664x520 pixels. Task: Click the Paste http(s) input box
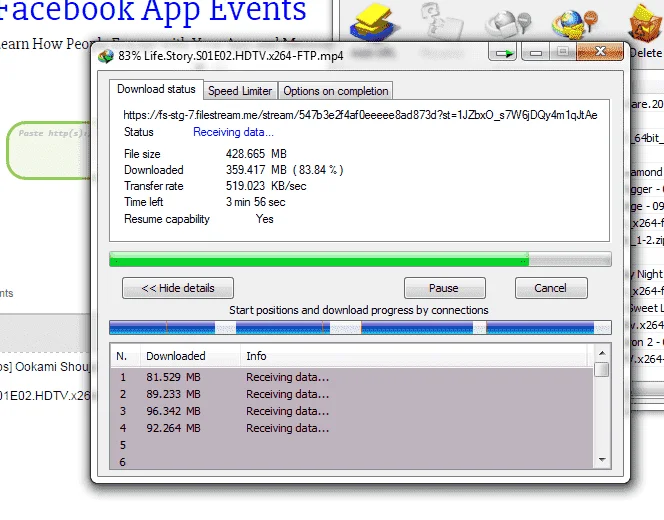(49, 150)
